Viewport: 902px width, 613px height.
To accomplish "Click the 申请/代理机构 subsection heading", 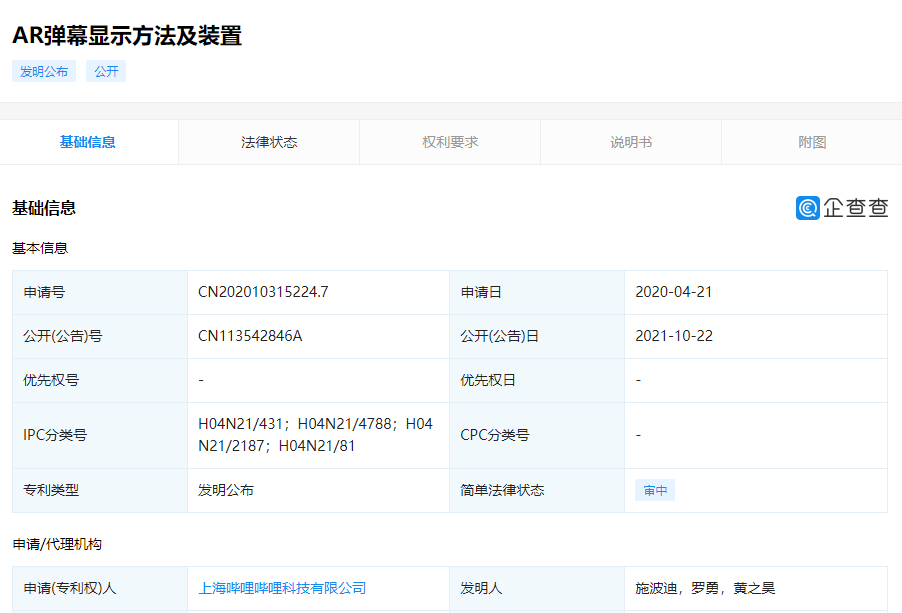I will click(x=57, y=544).
